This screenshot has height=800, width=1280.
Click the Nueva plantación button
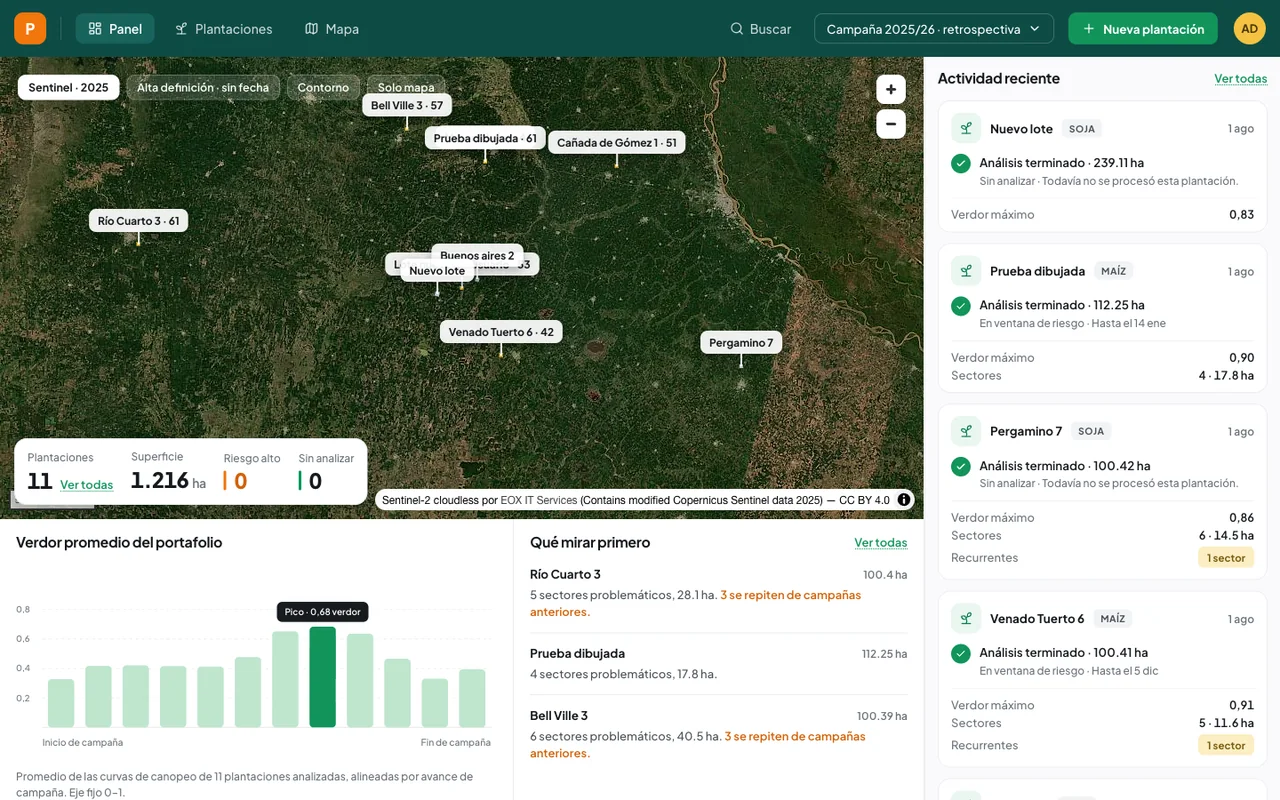tap(1143, 29)
